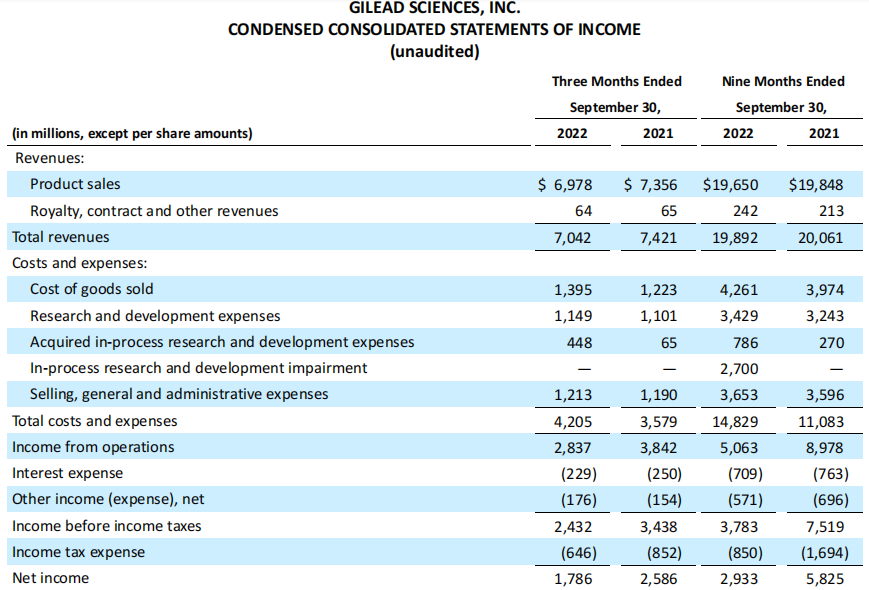Select Product sales value '$19,650'
This screenshot has height=590, width=869.
pos(730,184)
